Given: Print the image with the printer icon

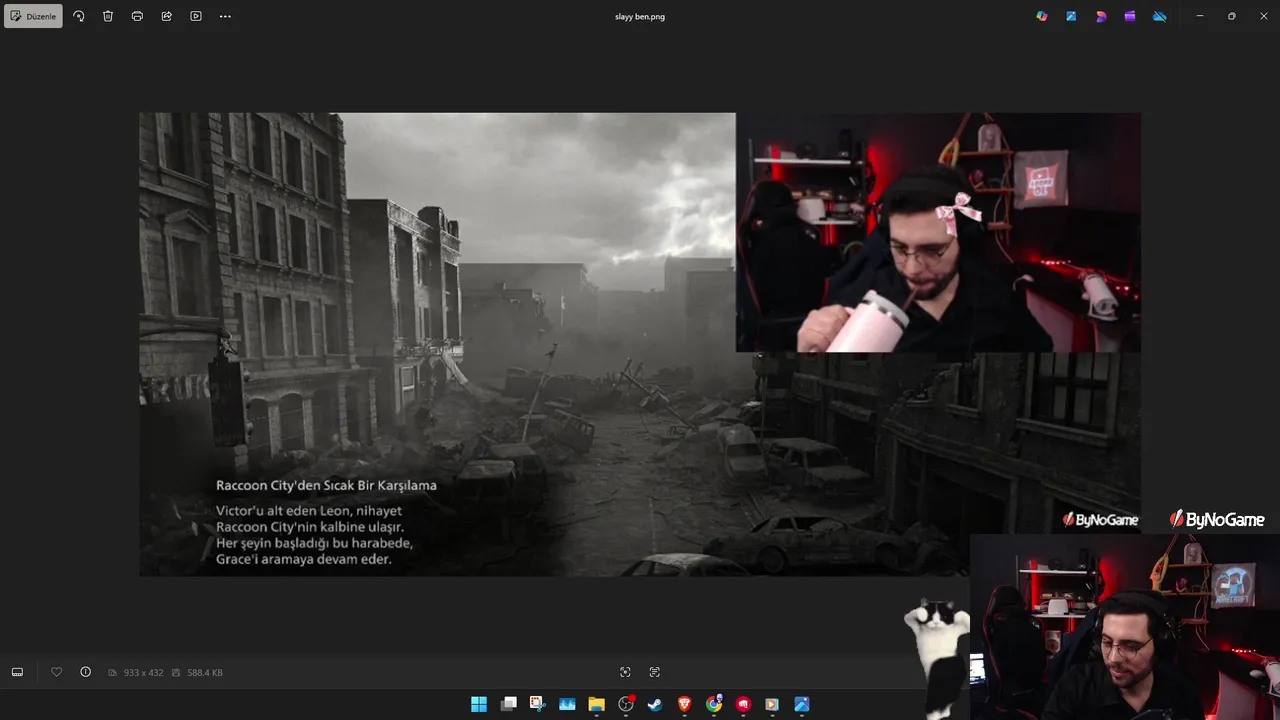Looking at the screenshot, I should [x=137, y=16].
